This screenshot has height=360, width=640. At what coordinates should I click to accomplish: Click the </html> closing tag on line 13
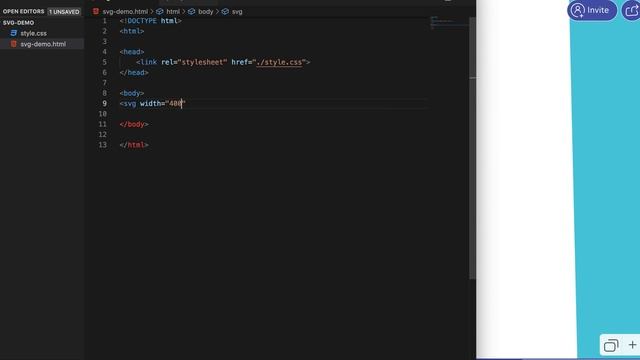pyautogui.click(x=134, y=145)
